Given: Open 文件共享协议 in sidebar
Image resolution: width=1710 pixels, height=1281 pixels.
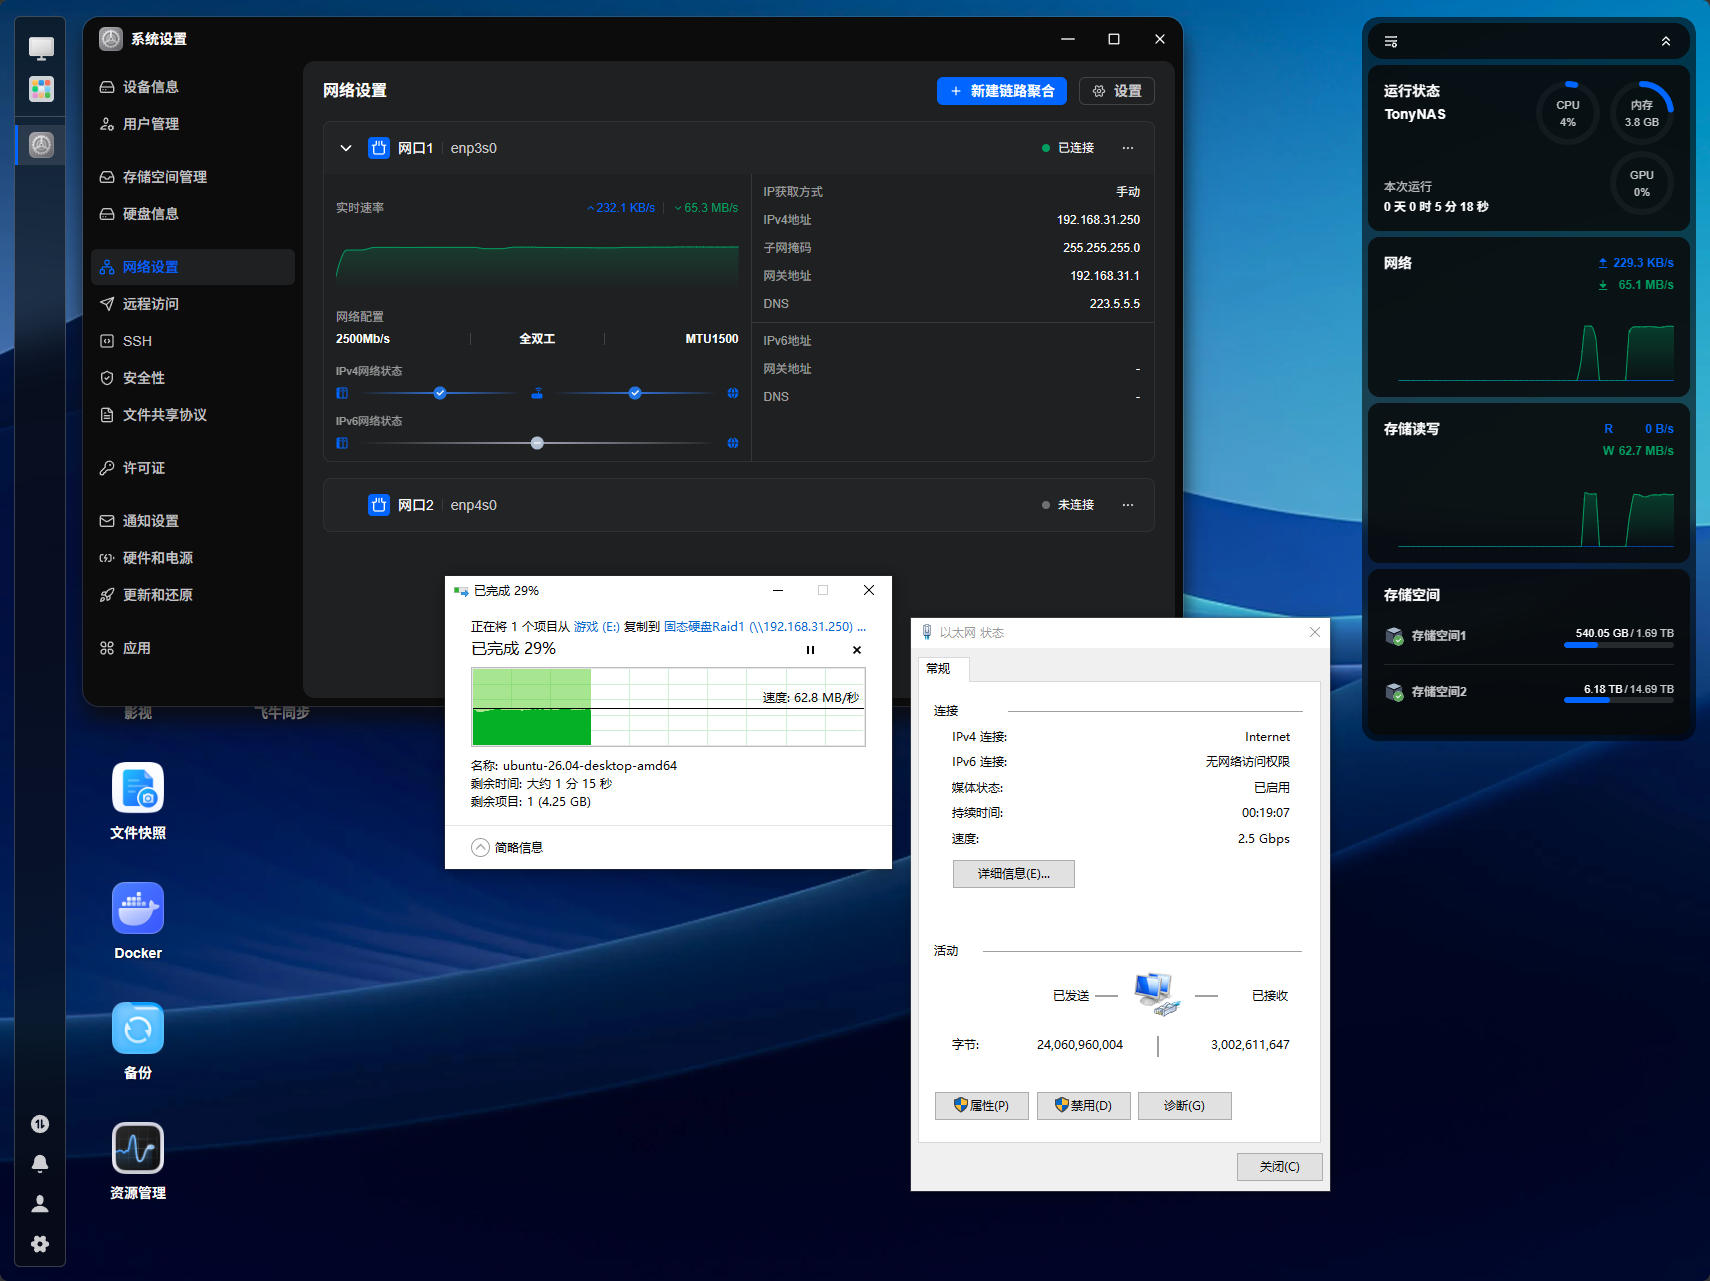Looking at the screenshot, I should (192, 415).
